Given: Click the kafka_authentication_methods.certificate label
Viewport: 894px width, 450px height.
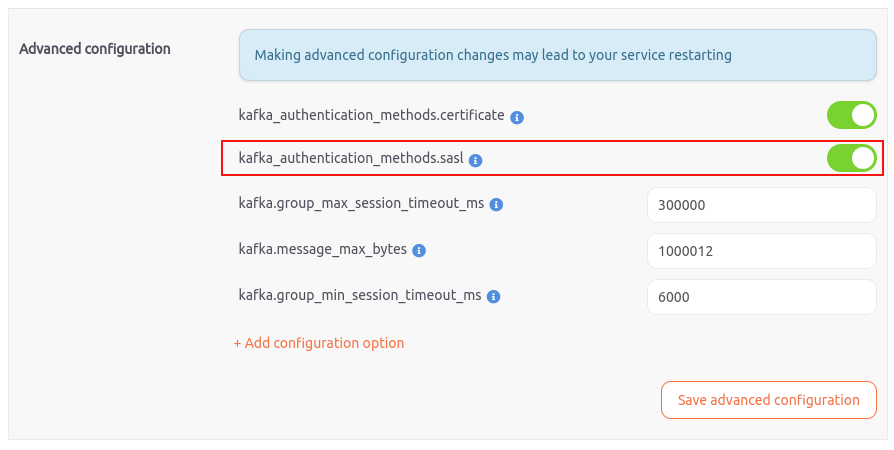Looking at the screenshot, I should (x=371, y=115).
